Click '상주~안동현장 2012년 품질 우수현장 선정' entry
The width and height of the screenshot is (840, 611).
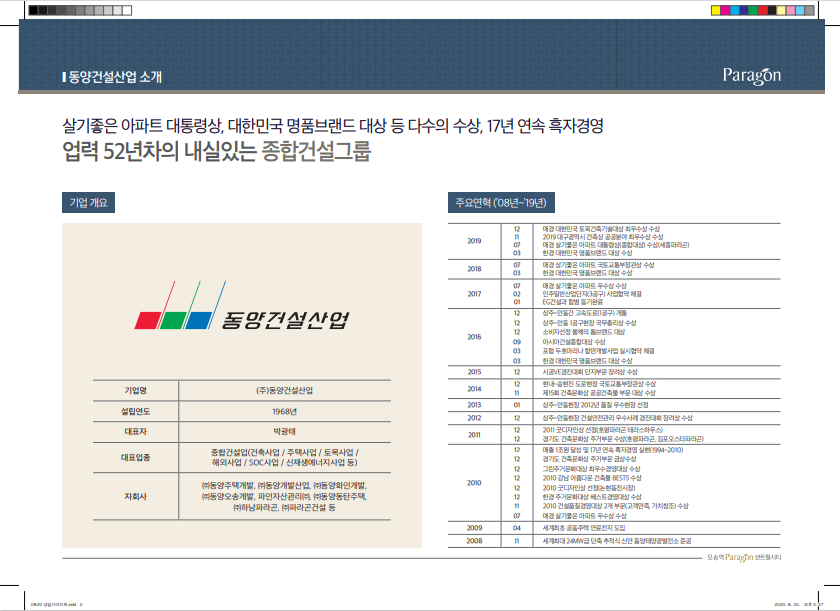[x=595, y=405]
